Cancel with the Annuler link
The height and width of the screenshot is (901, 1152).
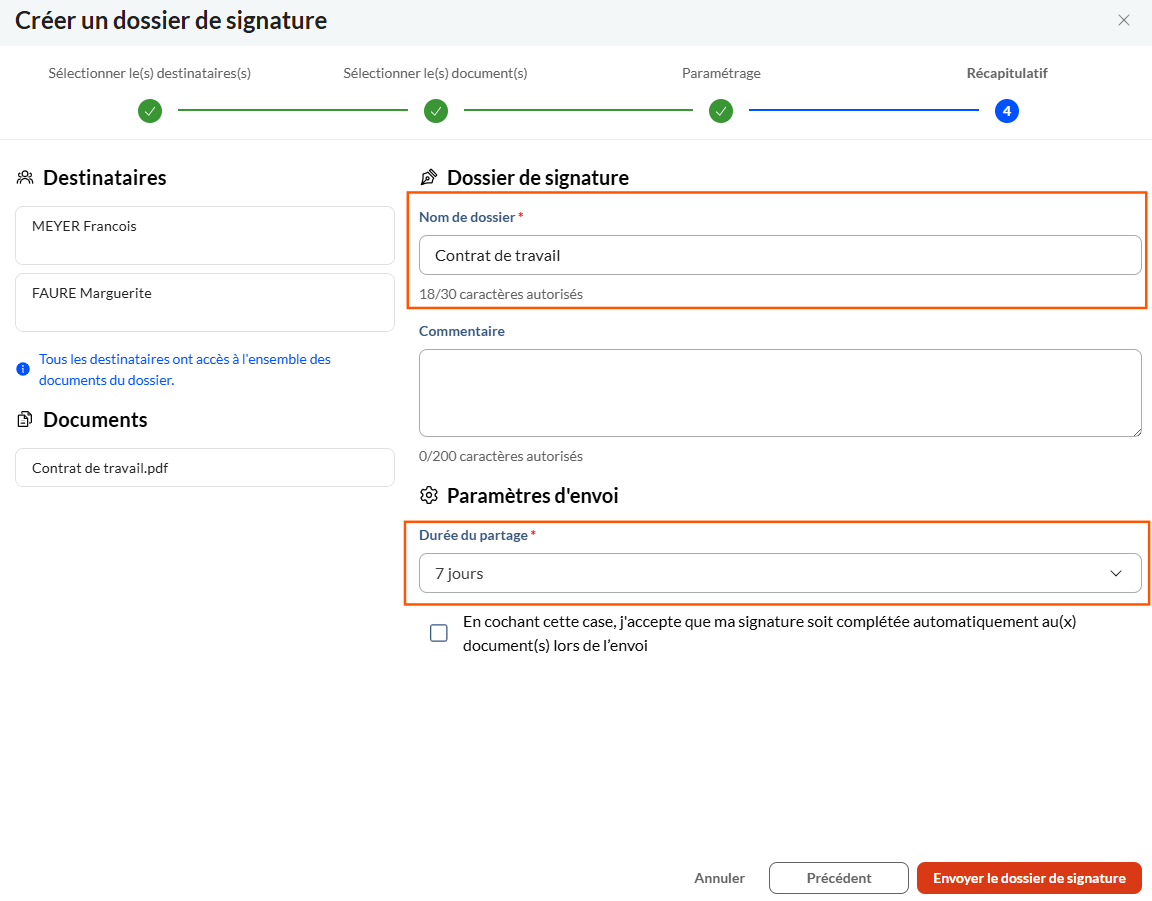click(x=719, y=878)
